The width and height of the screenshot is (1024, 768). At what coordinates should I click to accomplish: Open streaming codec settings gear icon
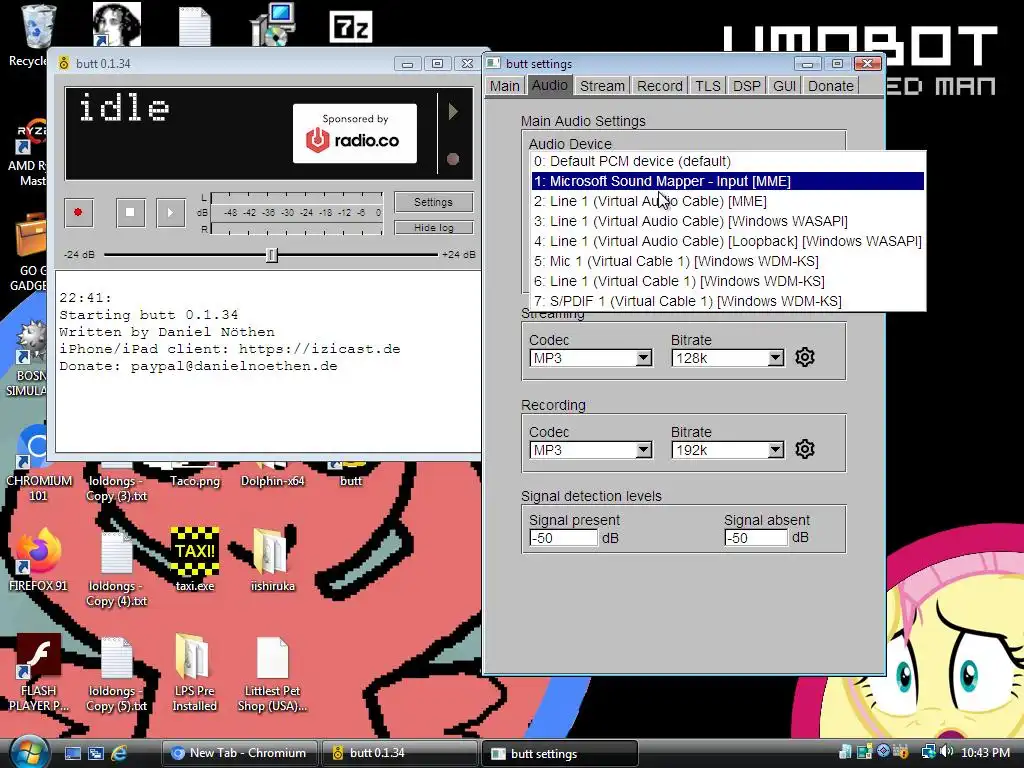pos(805,357)
